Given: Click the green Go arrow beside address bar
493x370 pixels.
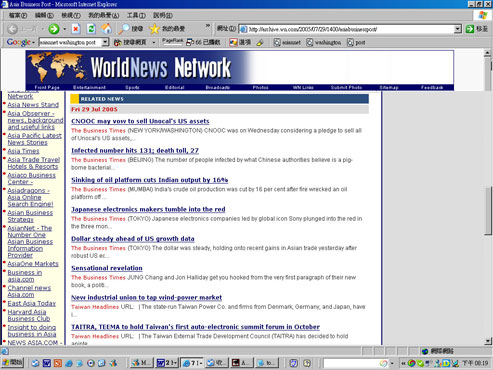Looking at the screenshot, I should click(x=470, y=29).
